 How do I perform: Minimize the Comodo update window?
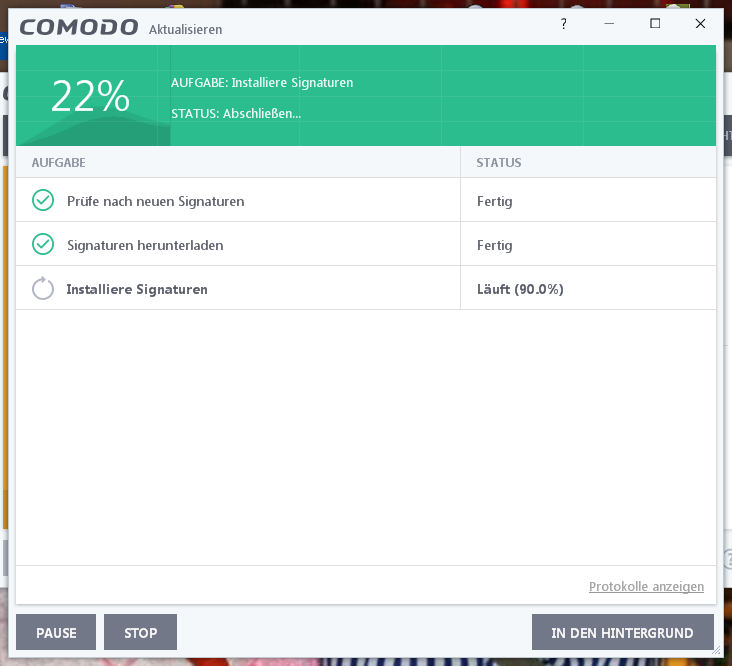point(609,23)
